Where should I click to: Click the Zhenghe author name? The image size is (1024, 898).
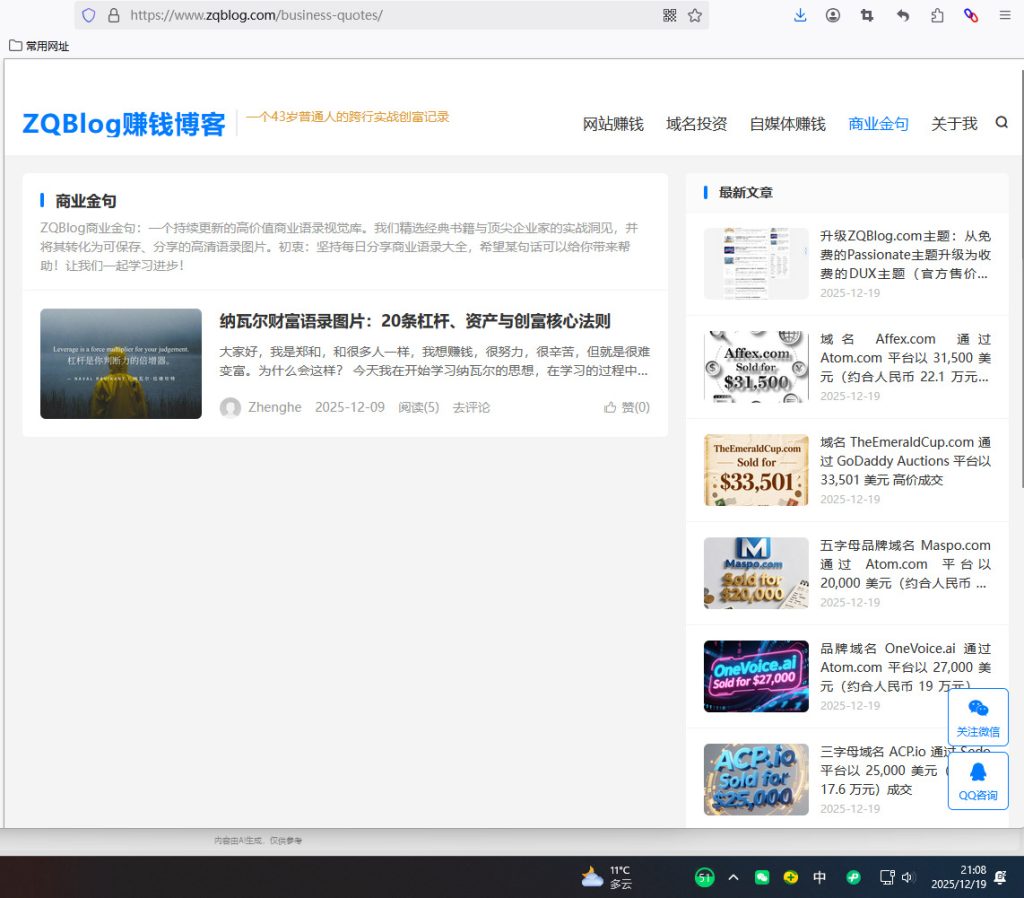pos(274,408)
